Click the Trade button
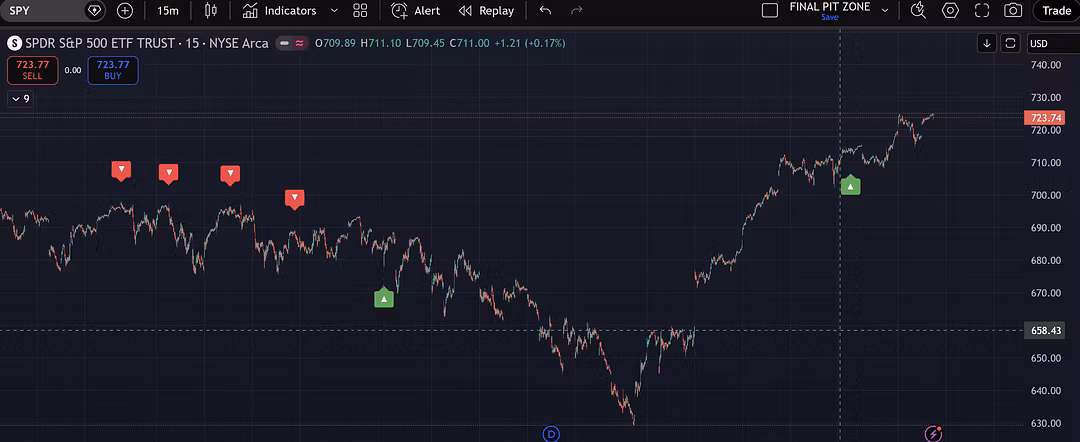Viewport: 1080px width, 442px height. coord(1057,10)
